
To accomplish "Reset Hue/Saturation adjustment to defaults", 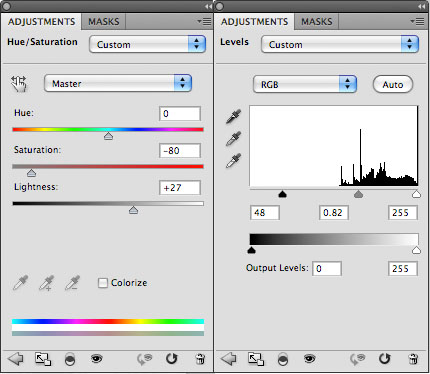I will tap(171, 359).
